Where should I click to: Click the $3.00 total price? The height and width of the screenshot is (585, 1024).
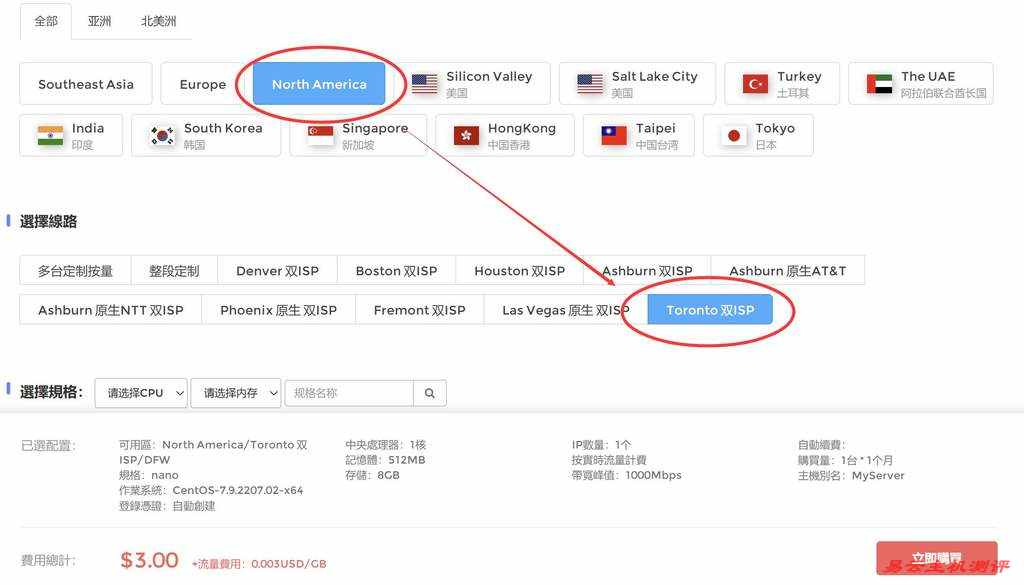(150, 560)
